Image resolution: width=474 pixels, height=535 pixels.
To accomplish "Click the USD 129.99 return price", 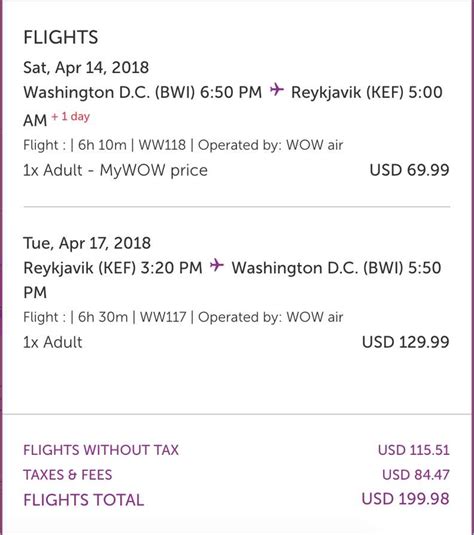I will 406,342.
